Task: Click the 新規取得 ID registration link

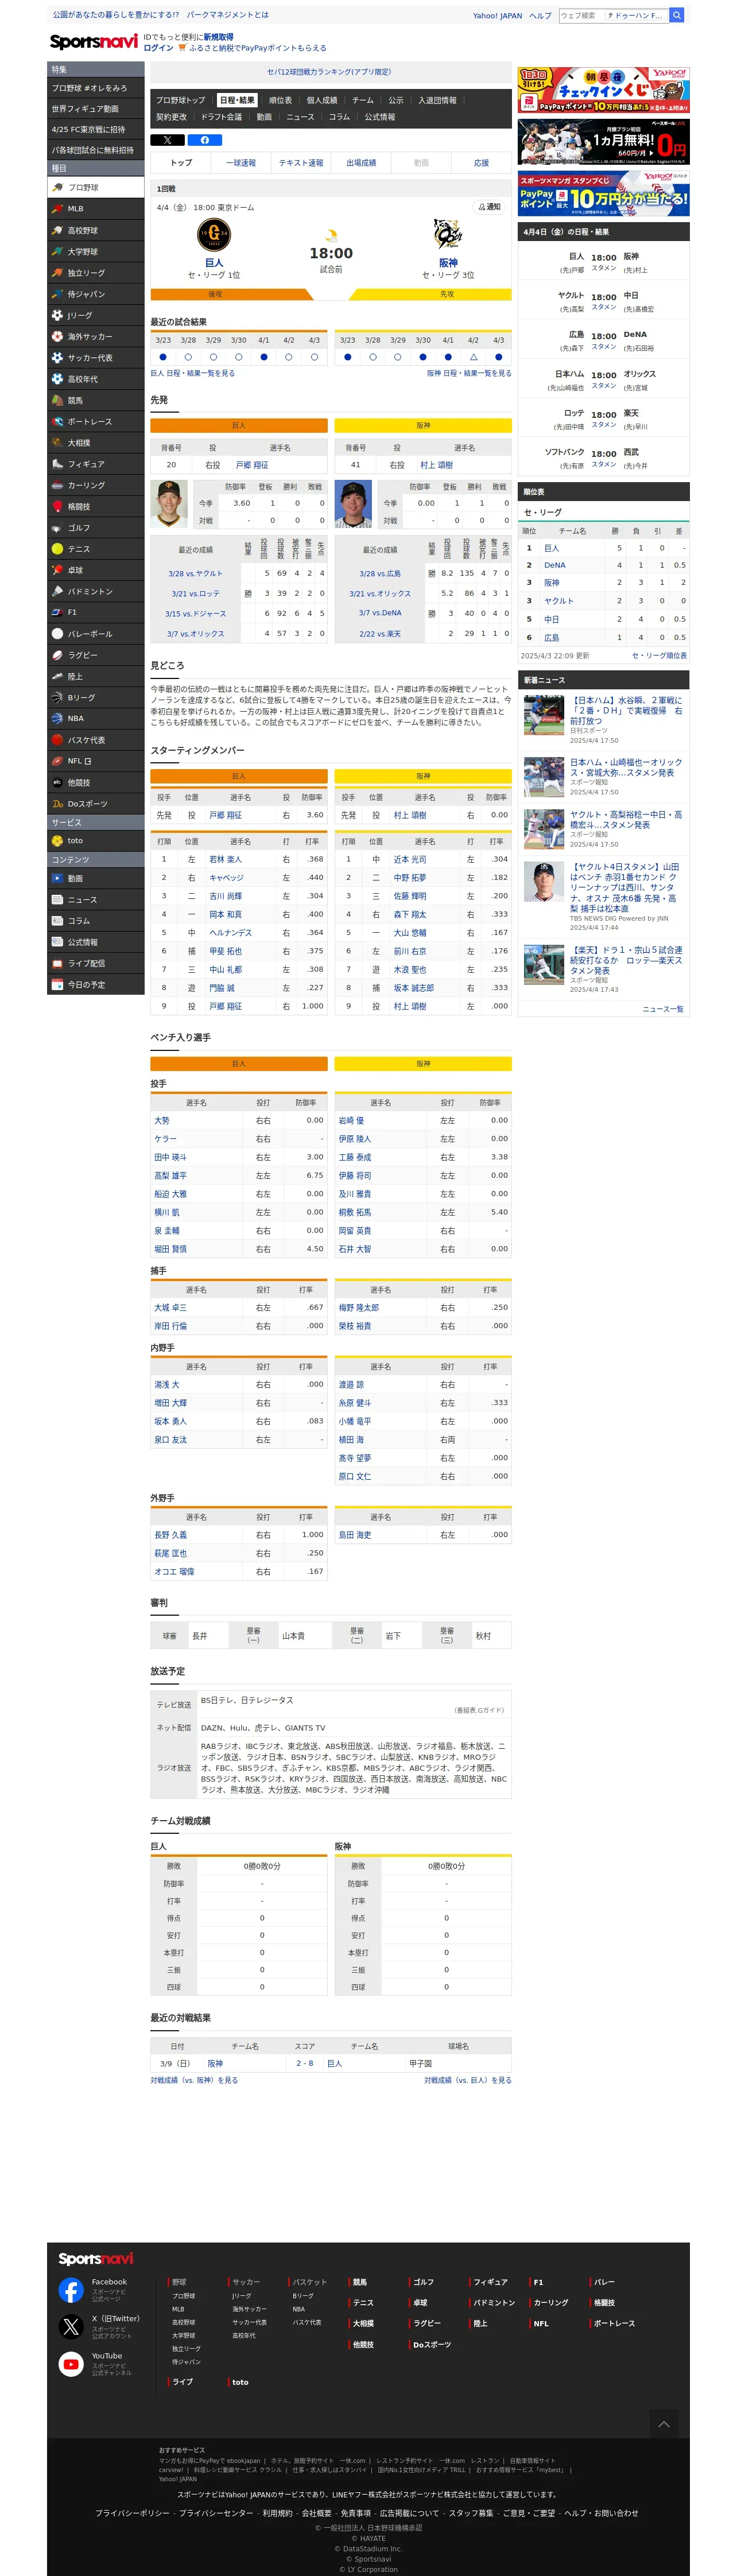Action: click(218, 37)
